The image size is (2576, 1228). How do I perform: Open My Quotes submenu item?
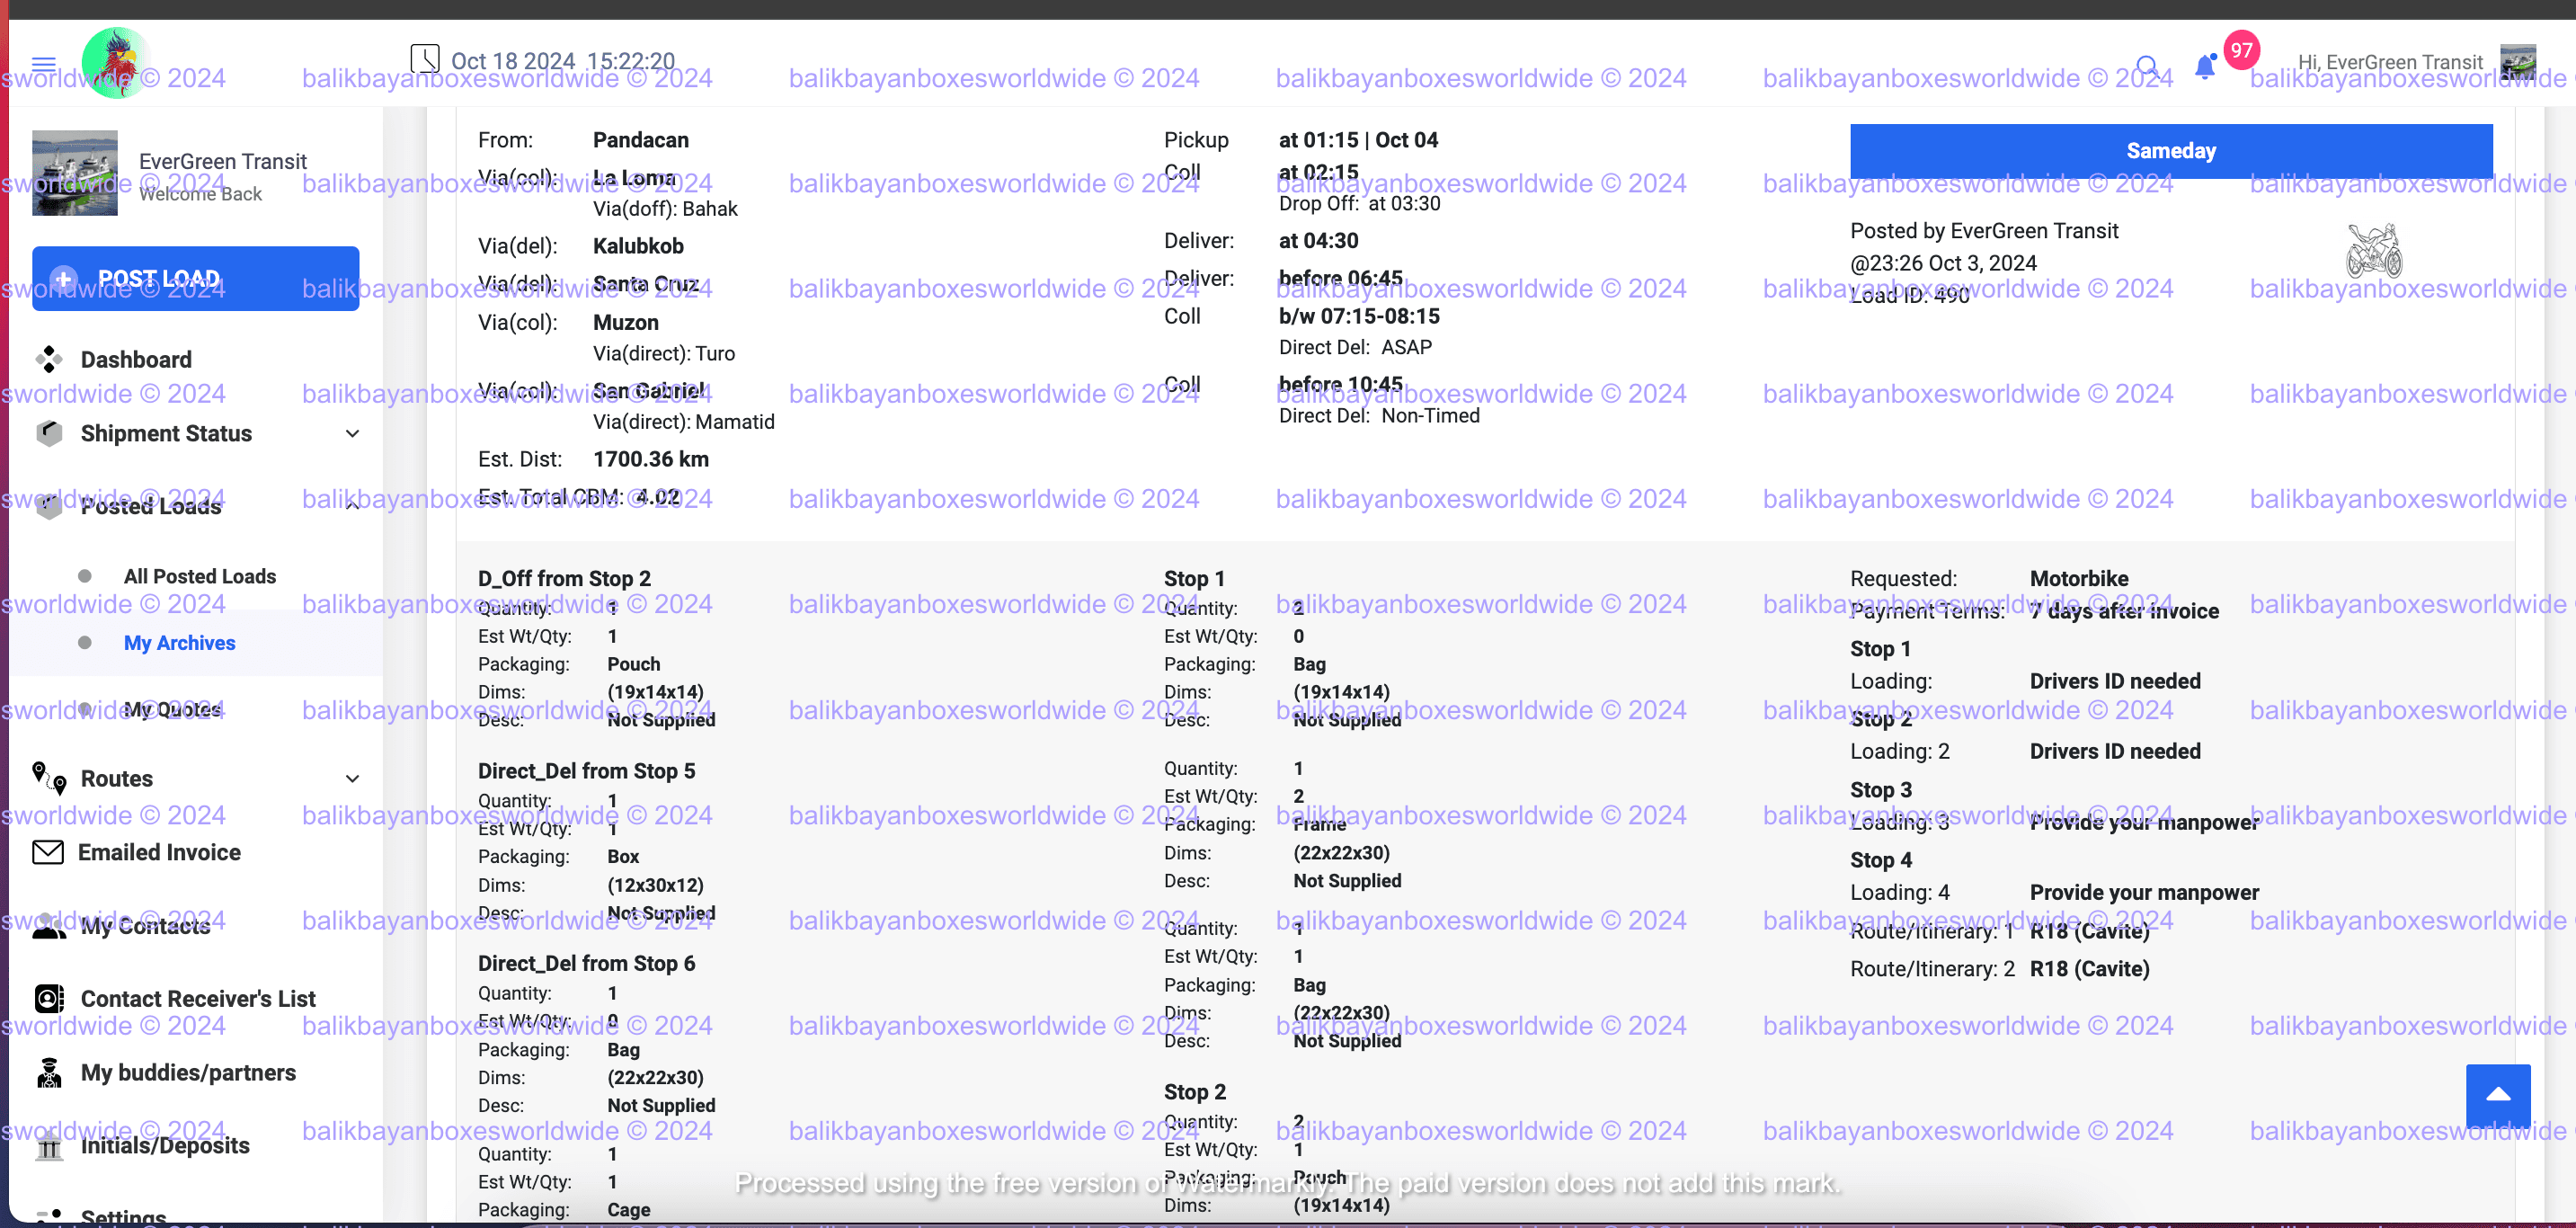[x=172, y=709]
